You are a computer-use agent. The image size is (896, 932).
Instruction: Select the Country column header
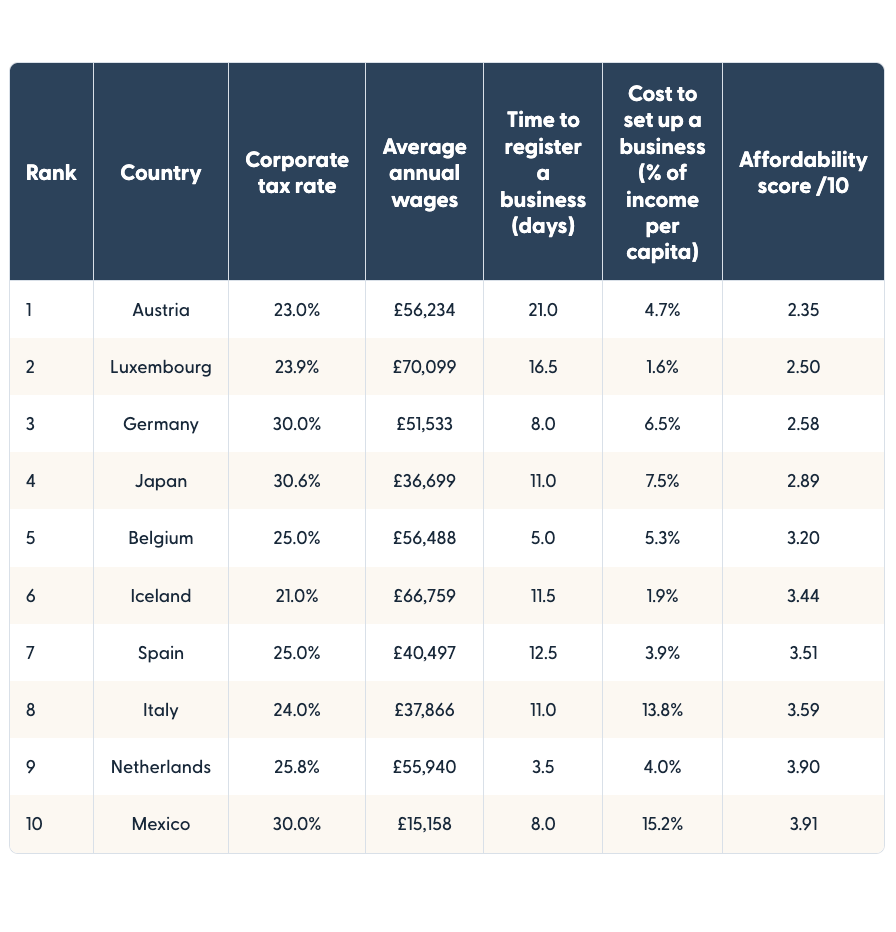[x=160, y=173]
